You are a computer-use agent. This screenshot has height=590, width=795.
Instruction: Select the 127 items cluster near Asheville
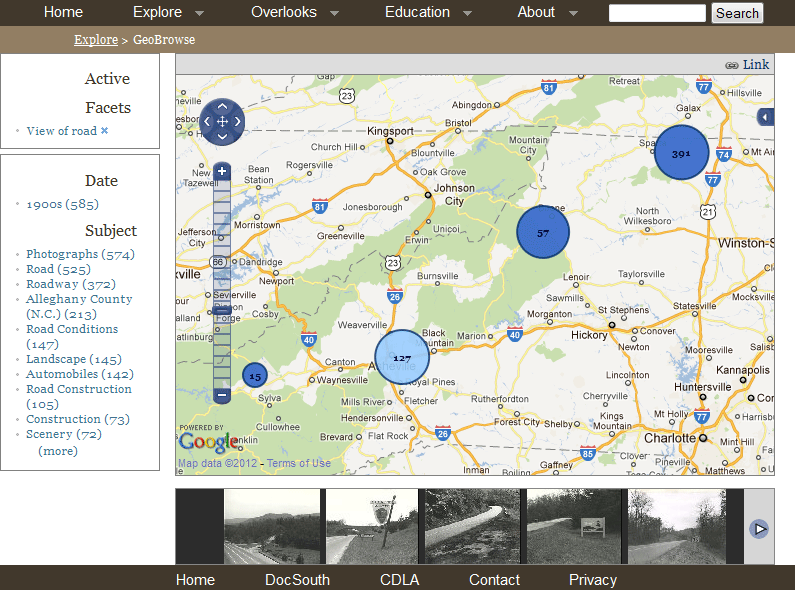[x=401, y=357]
